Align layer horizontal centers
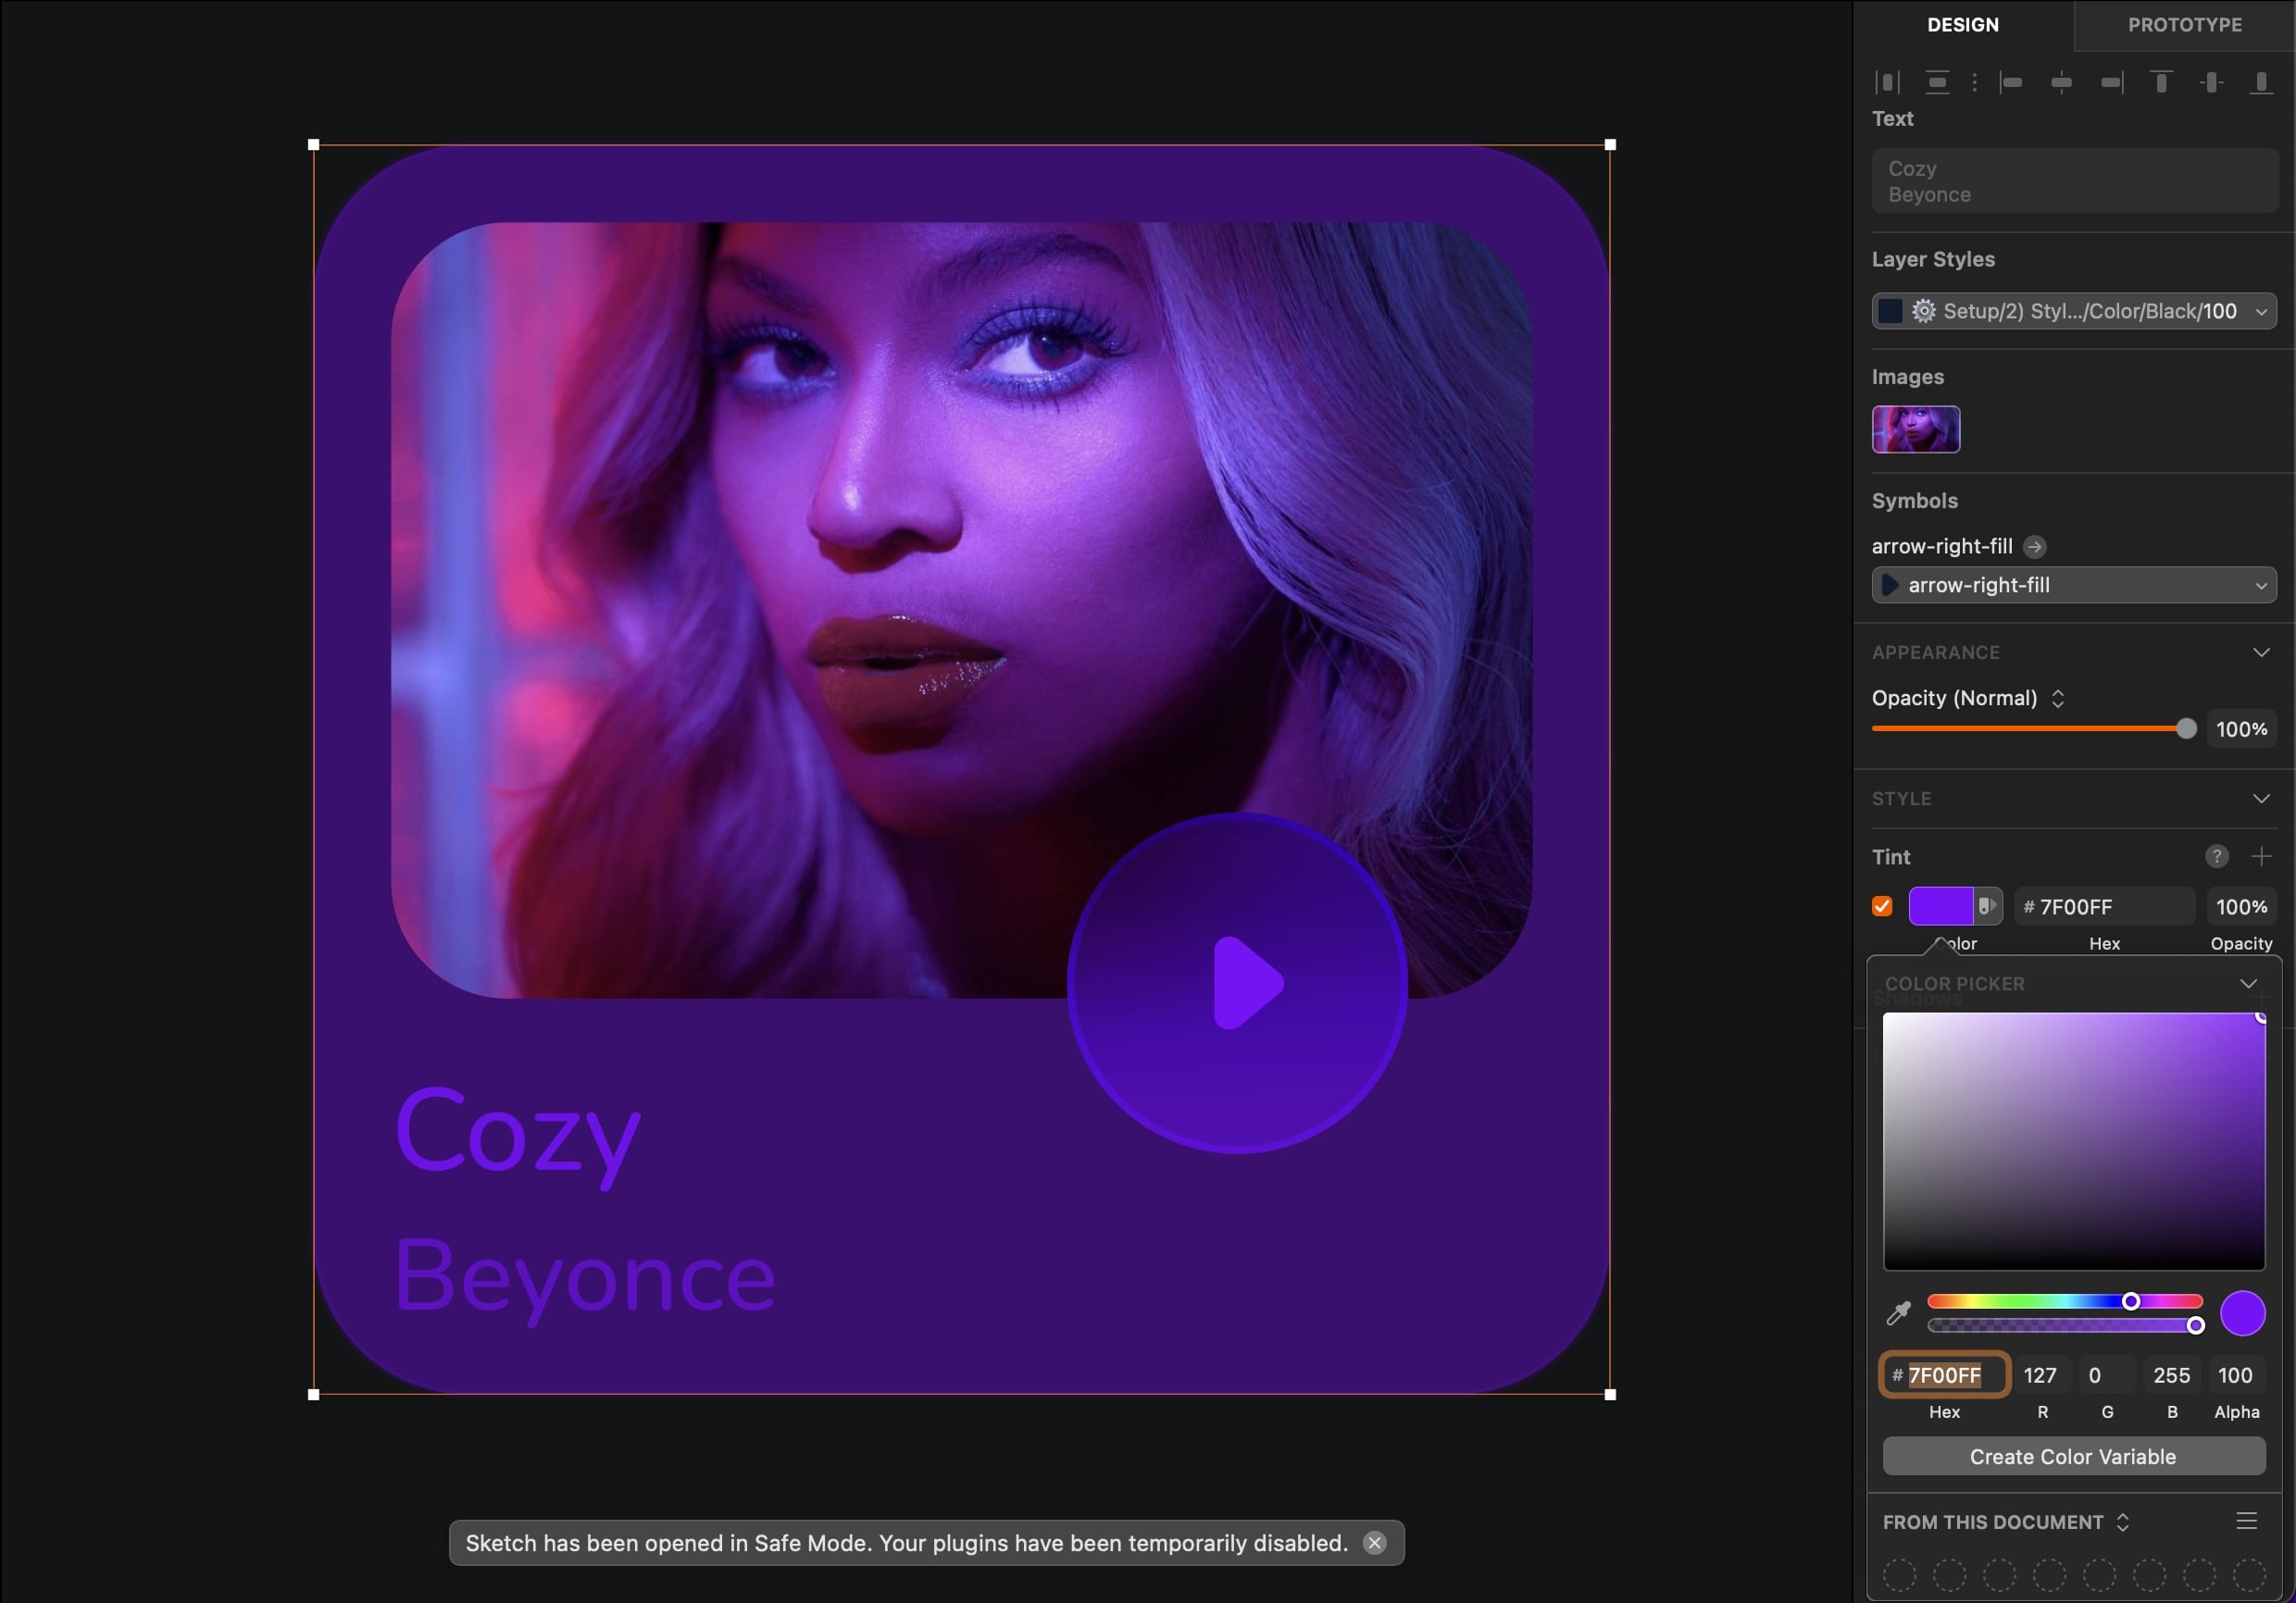Viewport: 2296px width, 1603px height. (x=2061, y=82)
